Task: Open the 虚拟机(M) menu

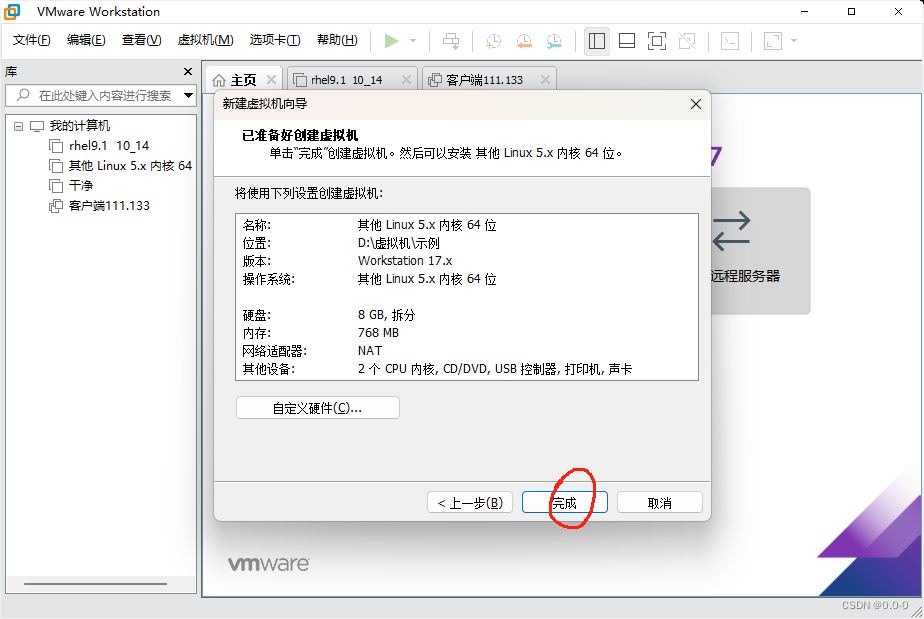Action: 206,40
